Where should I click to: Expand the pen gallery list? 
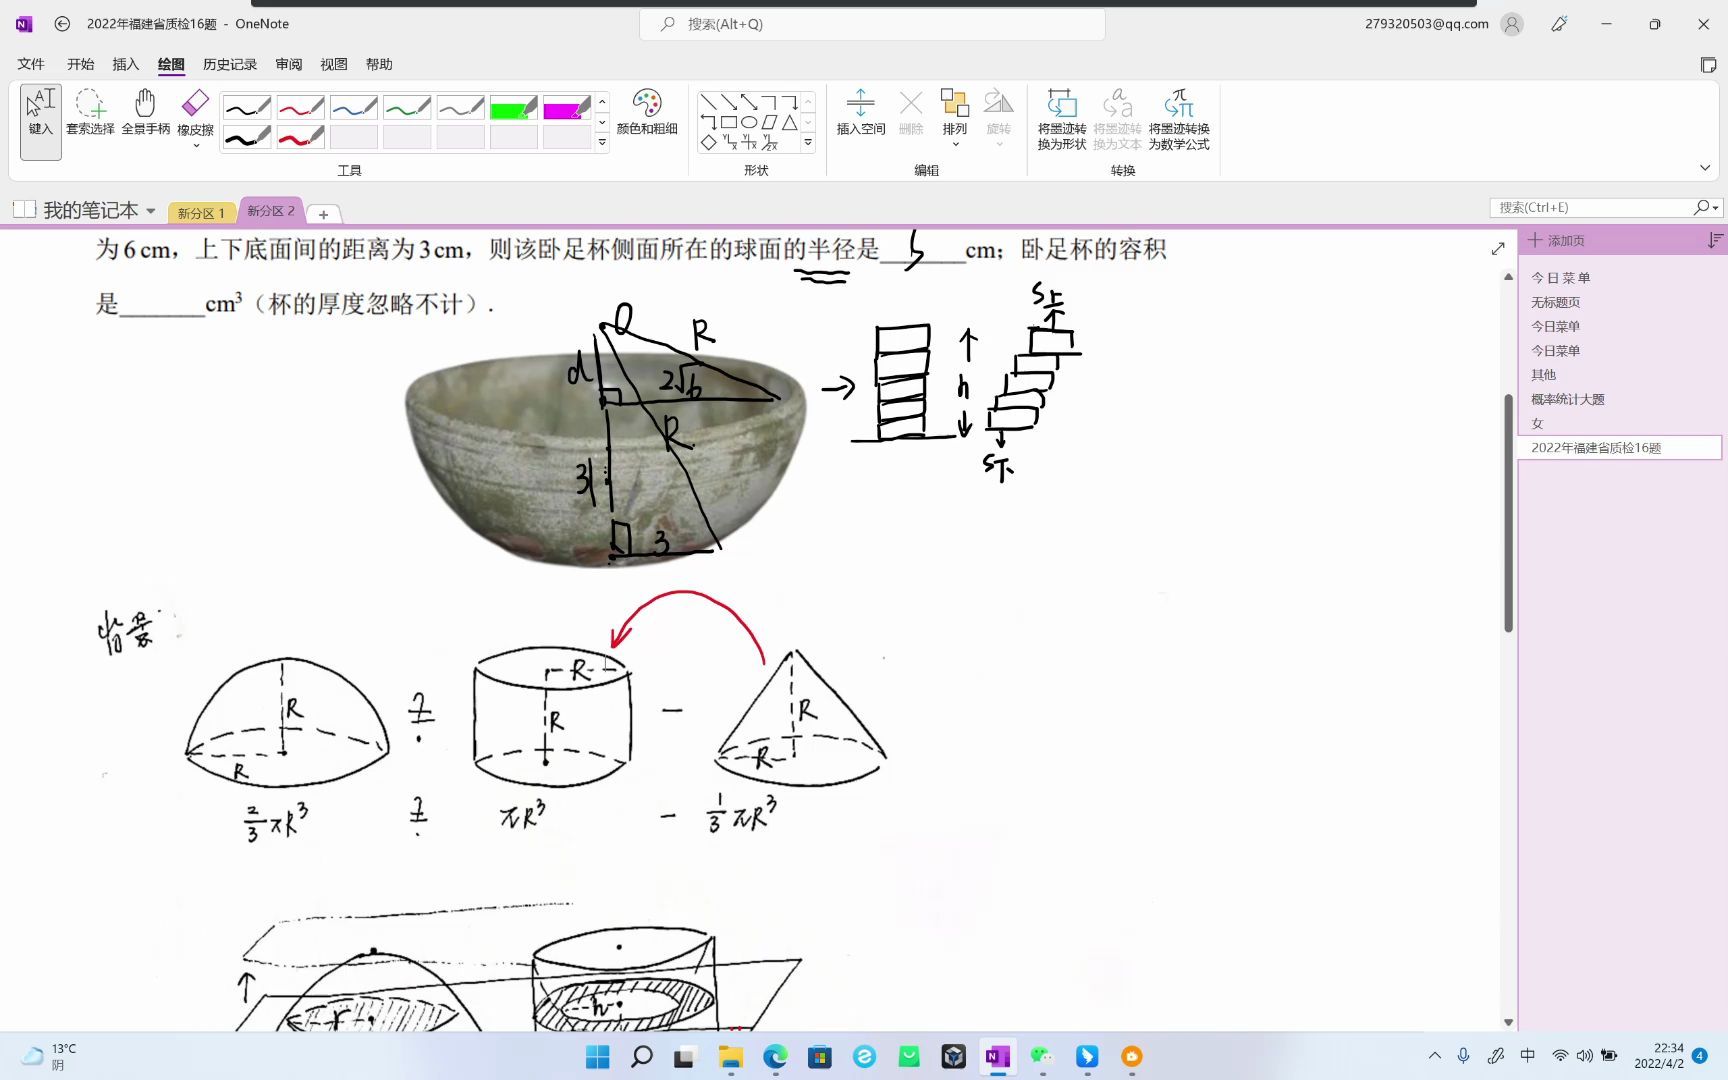pyautogui.click(x=602, y=142)
